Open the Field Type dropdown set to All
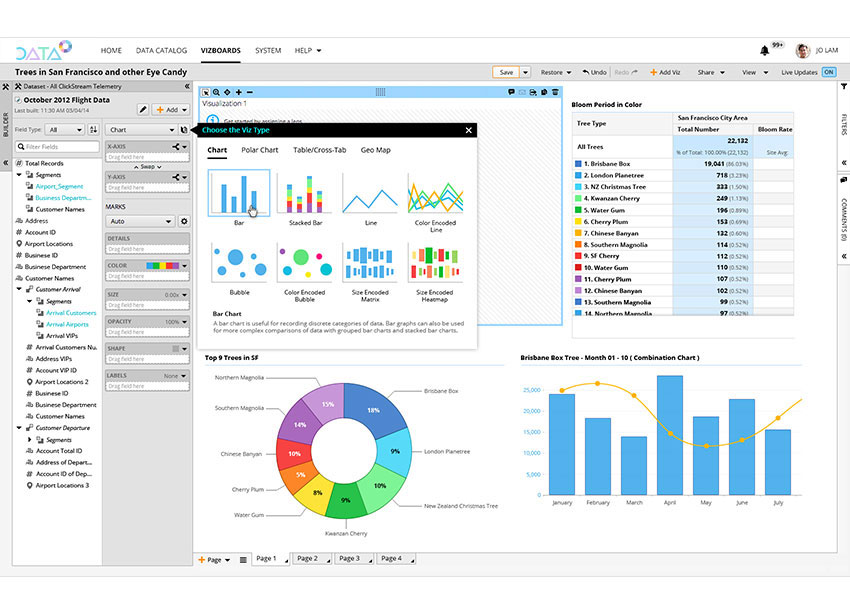Image resolution: width=850 pixels, height=590 pixels. click(66, 130)
